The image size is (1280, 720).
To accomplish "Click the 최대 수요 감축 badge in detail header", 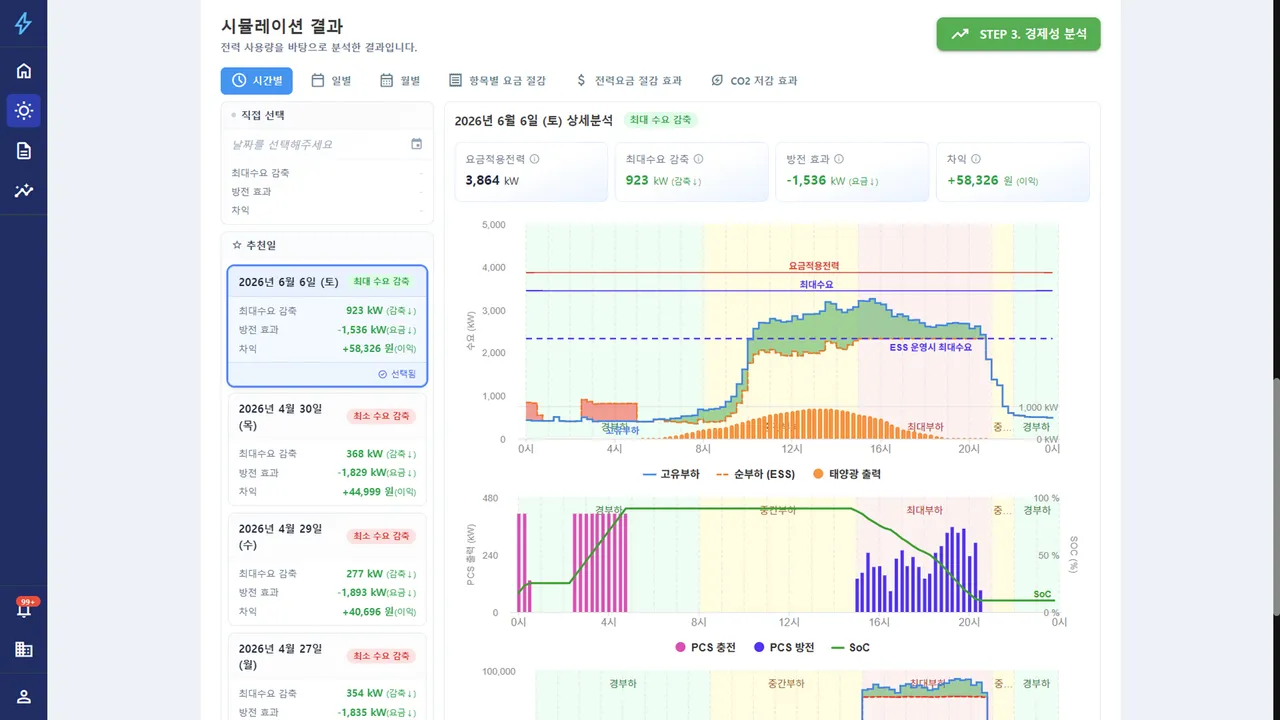I will click(660, 120).
